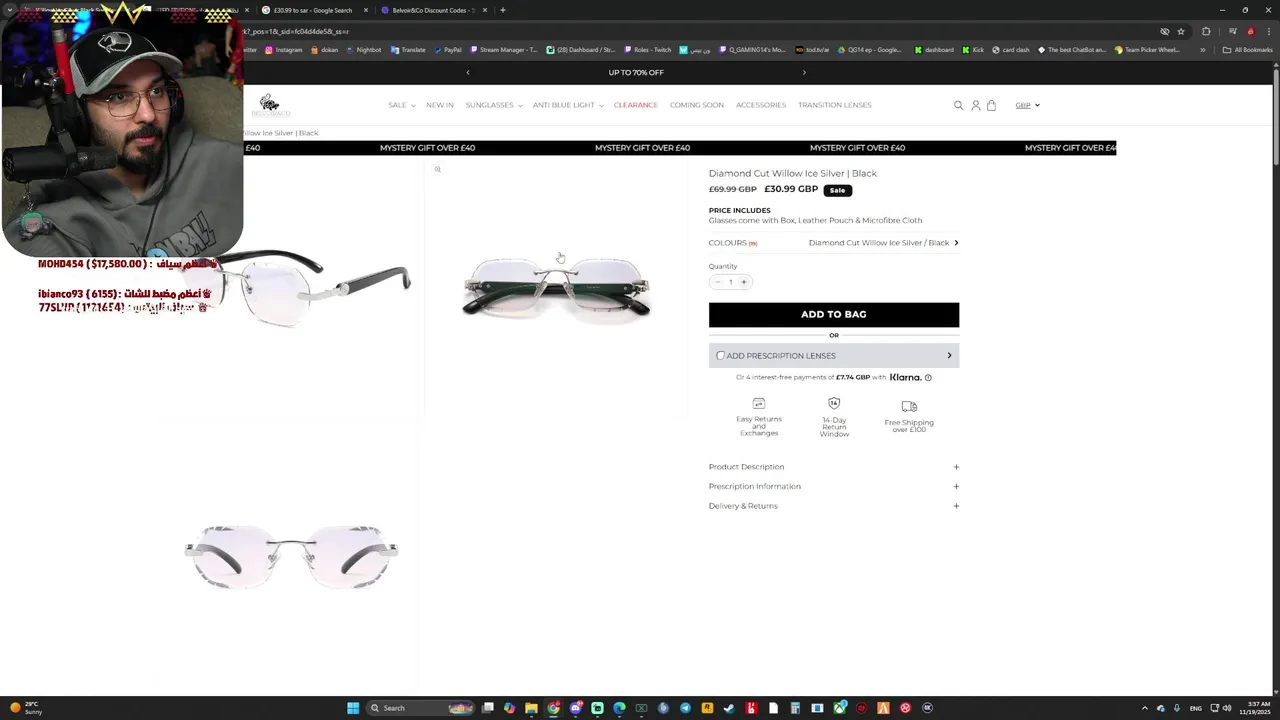The height and width of the screenshot is (720, 1280).
Task: Open the browser extensions puzzle icon
Action: (x=1206, y=31)
